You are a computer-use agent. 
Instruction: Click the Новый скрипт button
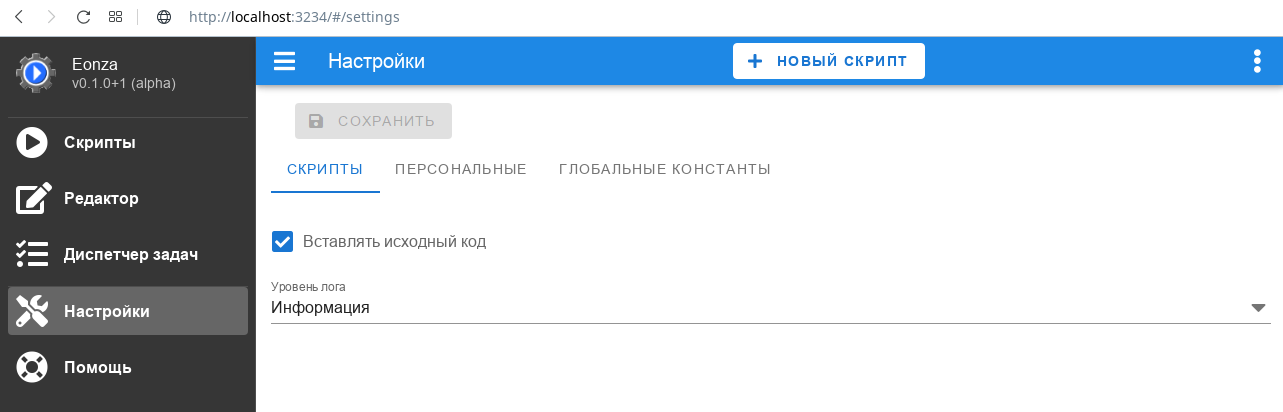tap(829, 61)
